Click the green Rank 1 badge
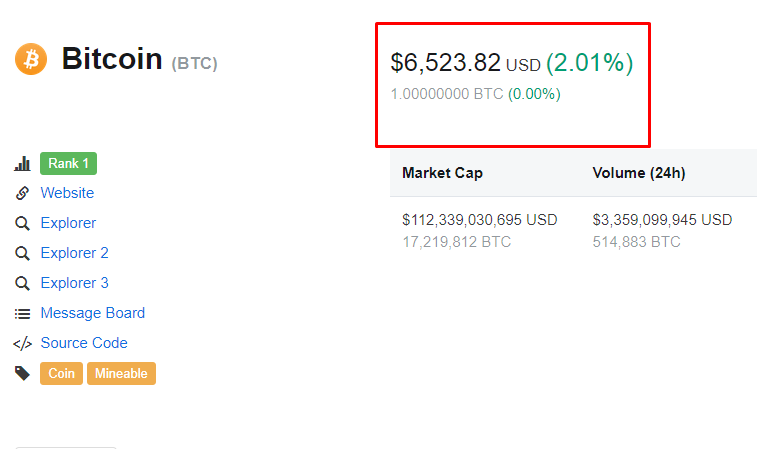Image resolution: width=757 pixels, height=449 pixels. click(69, 164)
